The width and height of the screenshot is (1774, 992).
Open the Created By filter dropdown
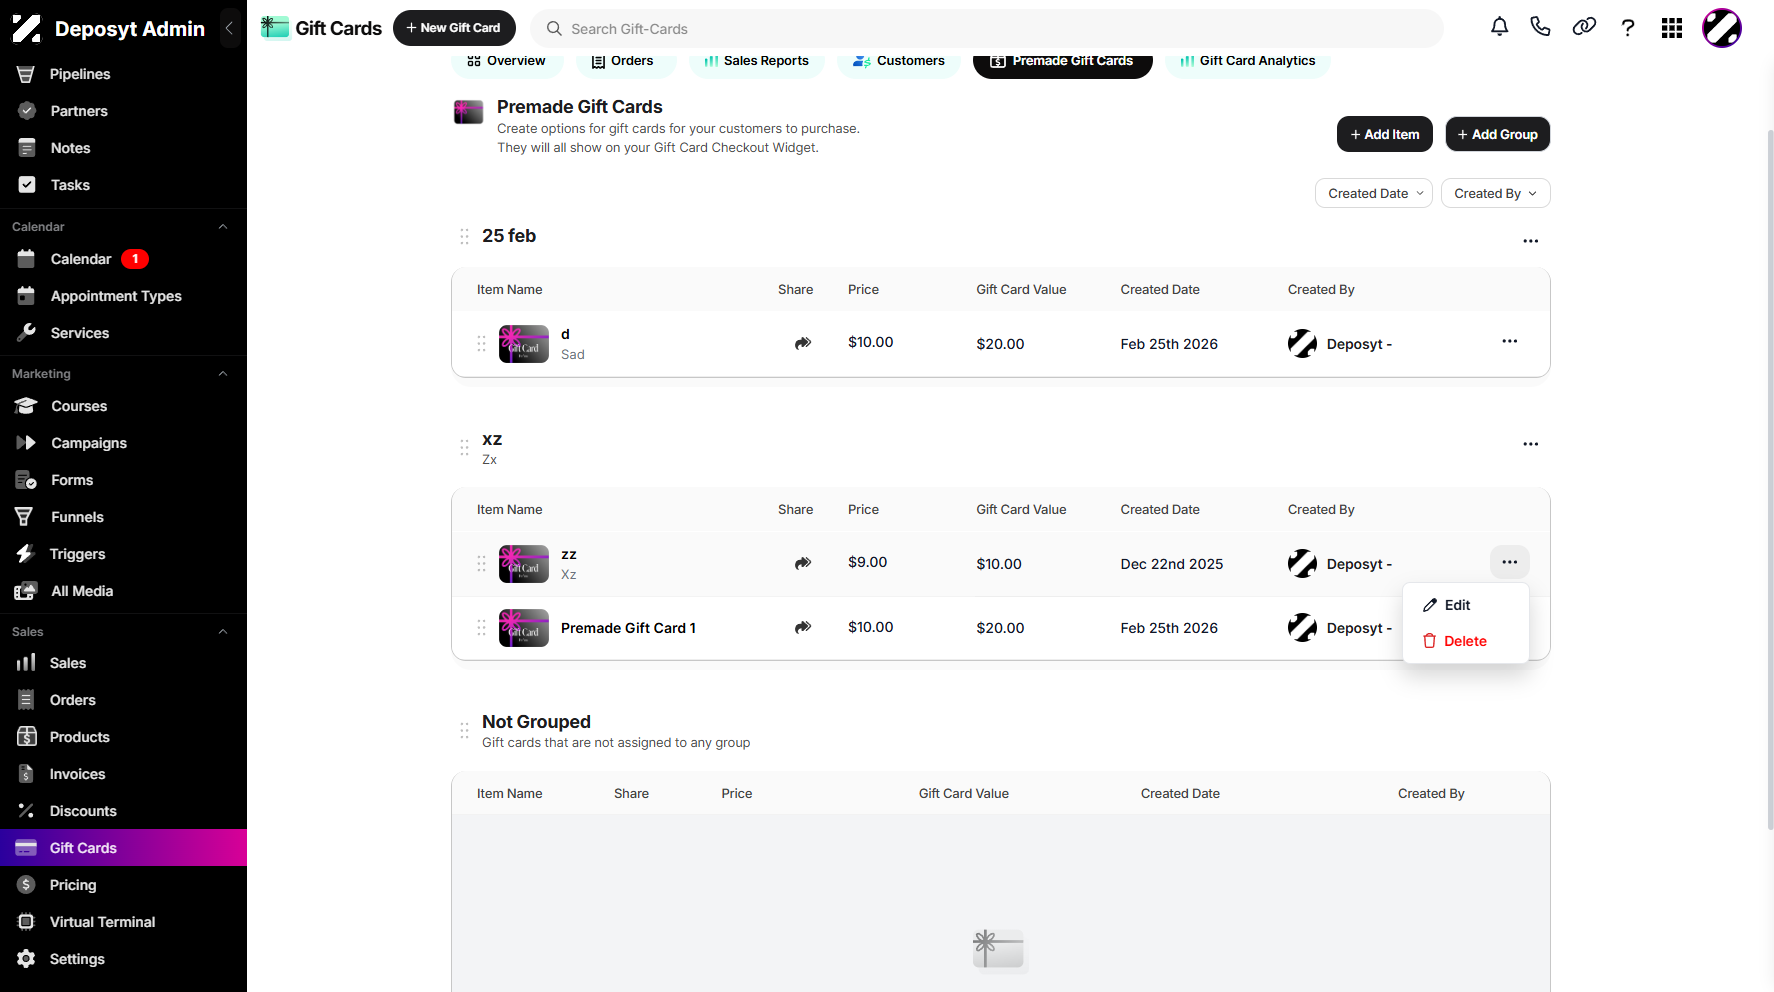[1495, 193]
